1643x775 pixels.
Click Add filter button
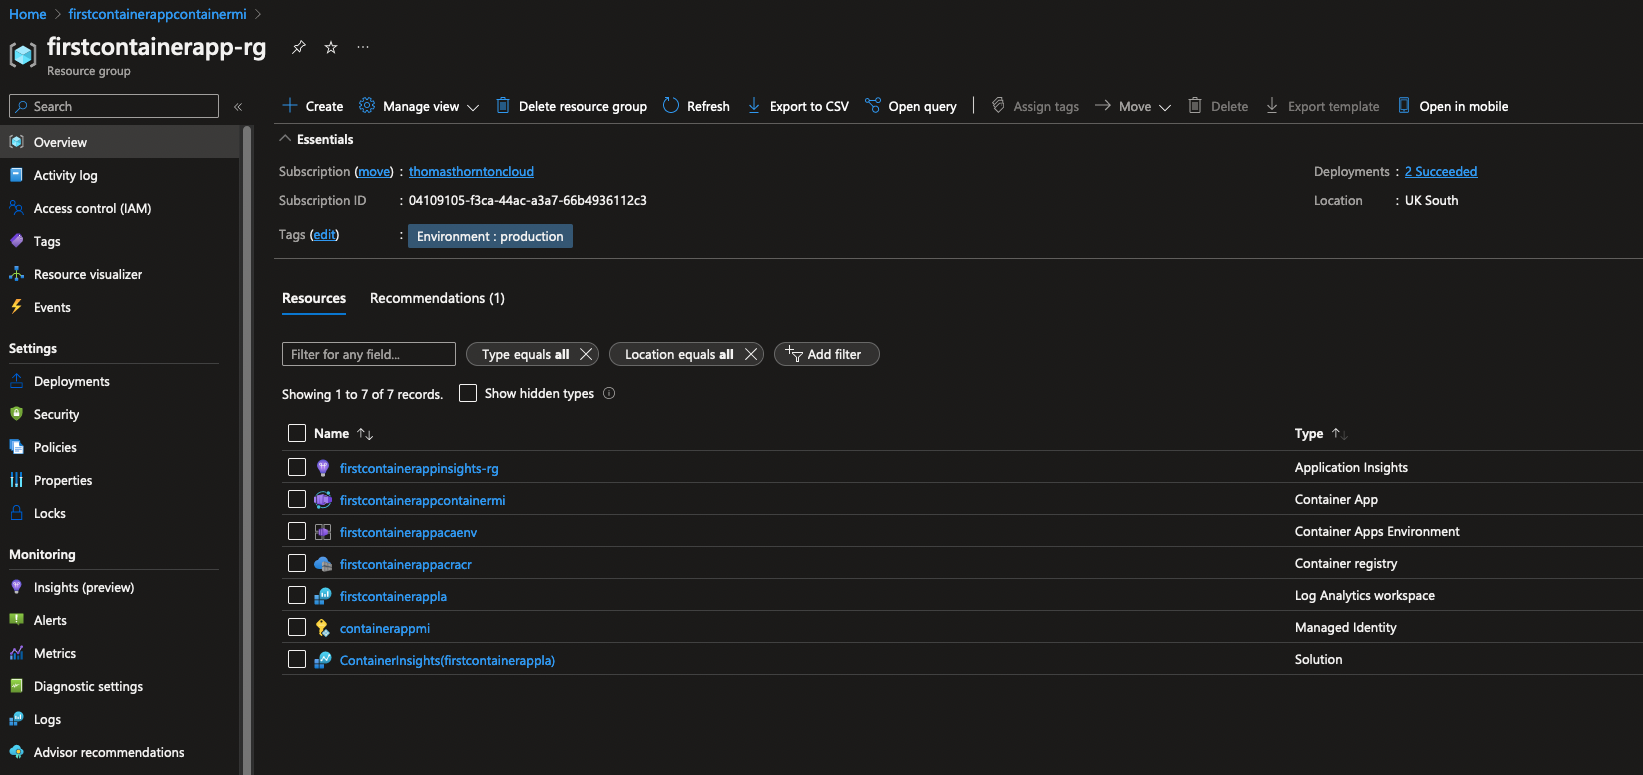coord(826,354)
